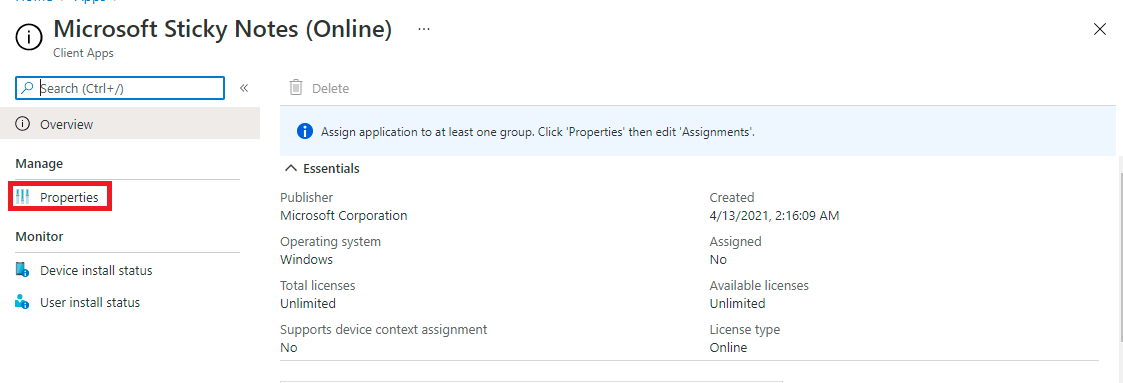Click the large app info icon beside title
The width and height of the screenshot is (1123, 383).
(x=29, y=35)
